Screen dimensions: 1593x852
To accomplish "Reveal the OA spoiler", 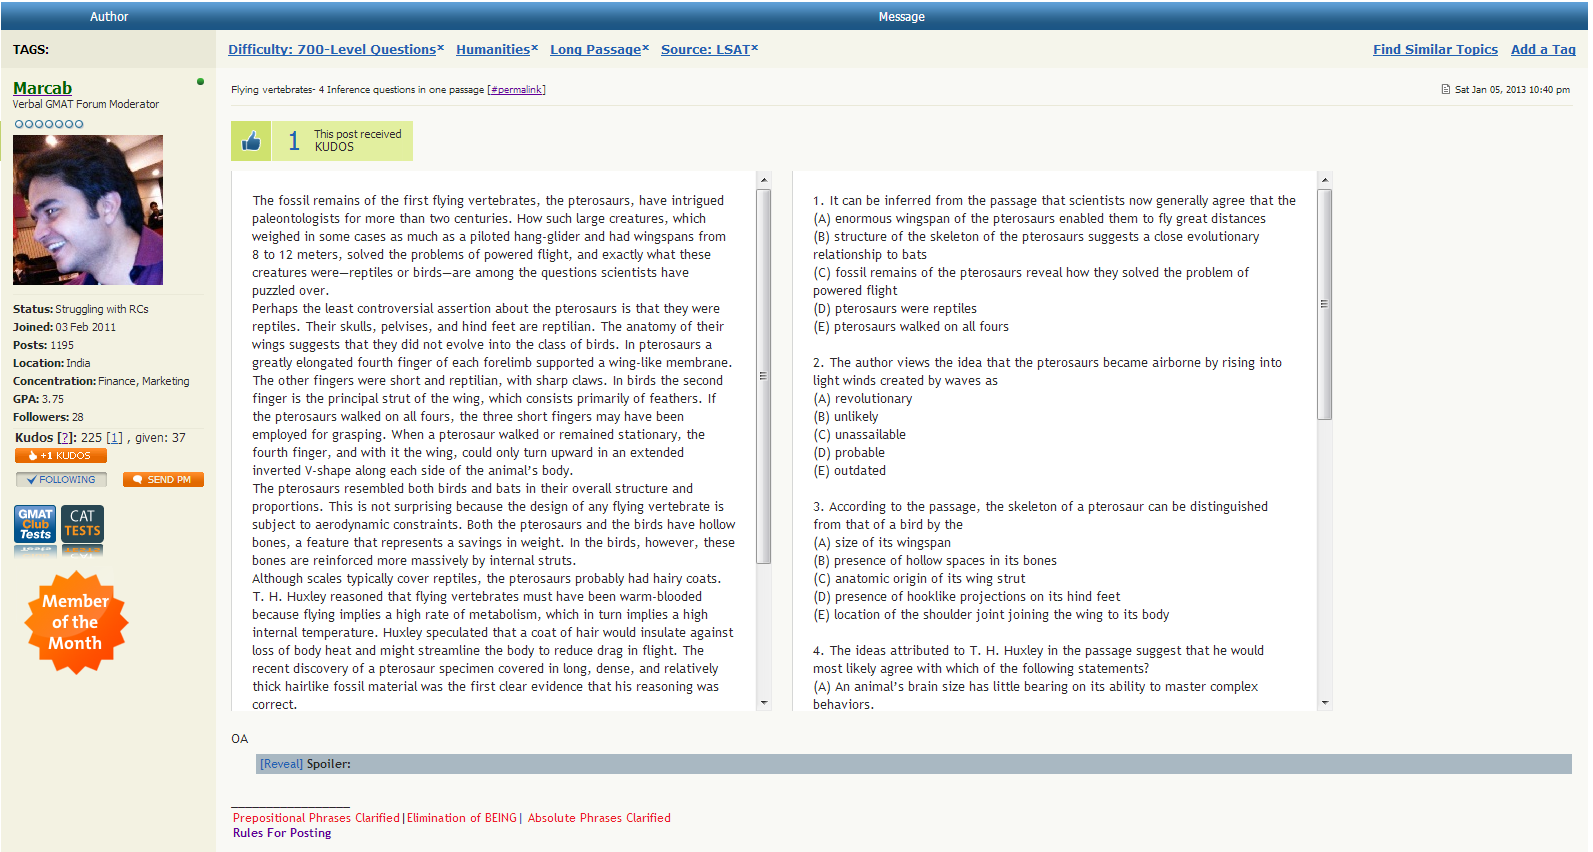I will click(281, 764).
